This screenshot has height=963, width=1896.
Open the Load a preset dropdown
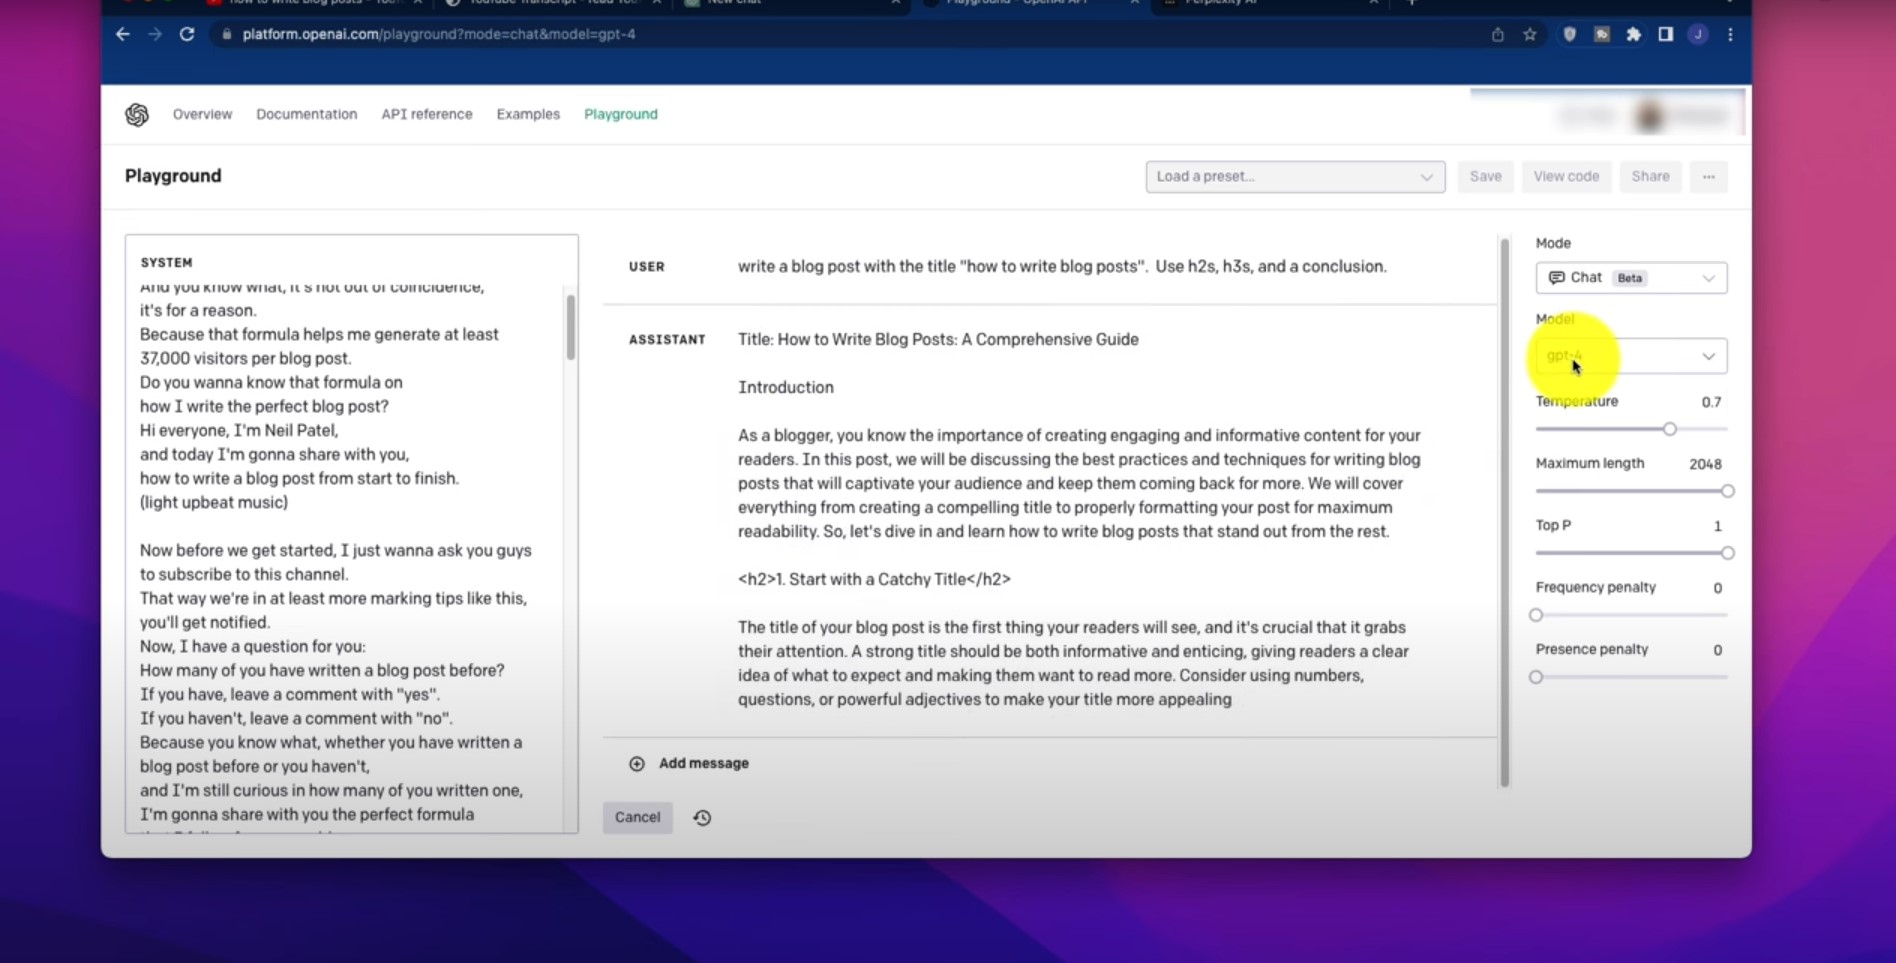pyautogui.click(x=1295, y=177)
